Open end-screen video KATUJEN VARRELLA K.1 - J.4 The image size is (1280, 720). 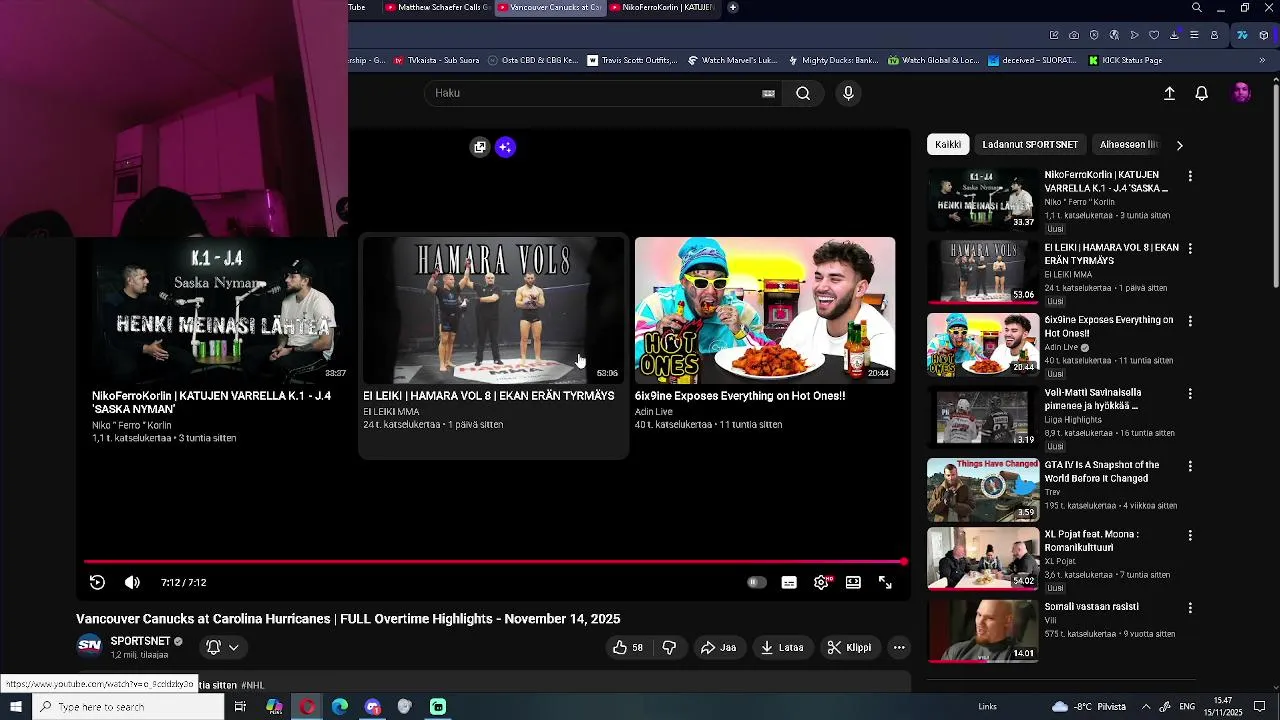pos(221,310)
